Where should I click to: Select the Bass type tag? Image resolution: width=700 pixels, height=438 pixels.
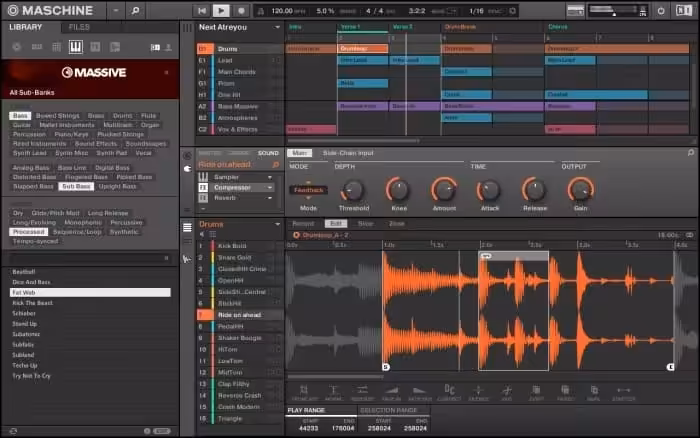pos(20,116)
